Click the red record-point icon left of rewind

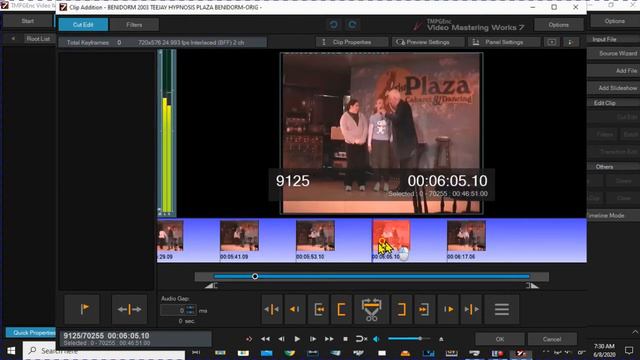pos(249,339)
